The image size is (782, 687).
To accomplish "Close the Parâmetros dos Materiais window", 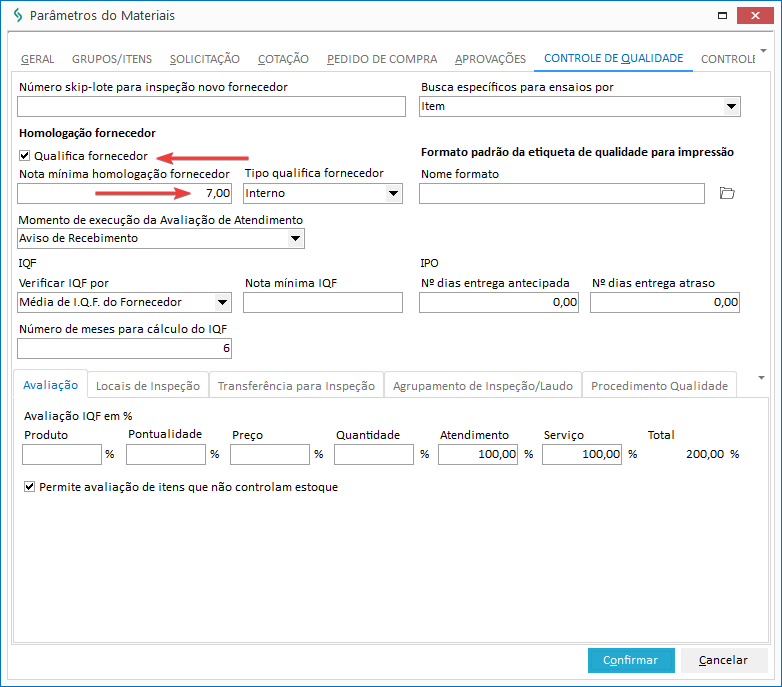I will tap(755, 16).
